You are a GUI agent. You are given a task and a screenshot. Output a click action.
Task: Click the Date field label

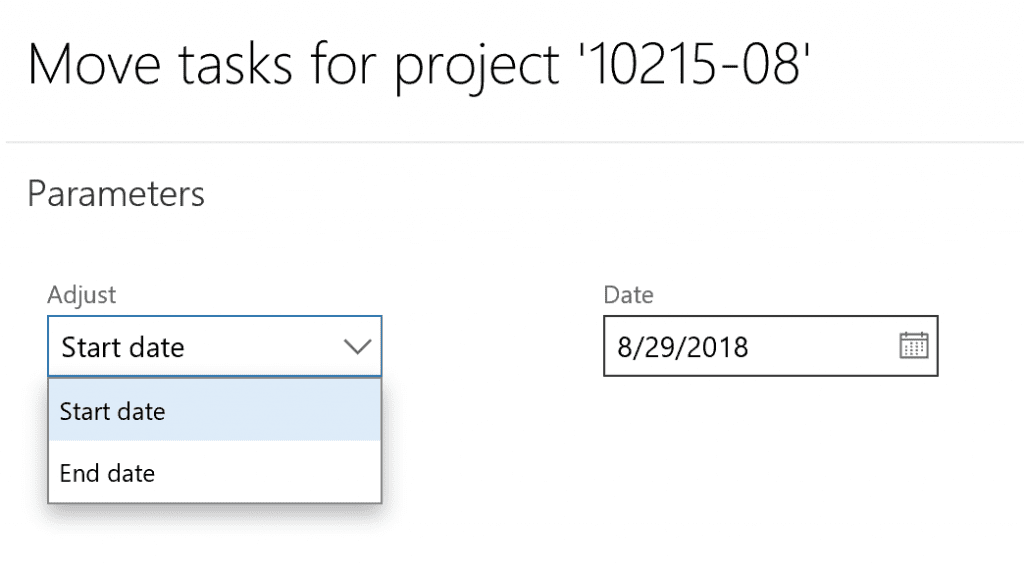click(628, 295)
